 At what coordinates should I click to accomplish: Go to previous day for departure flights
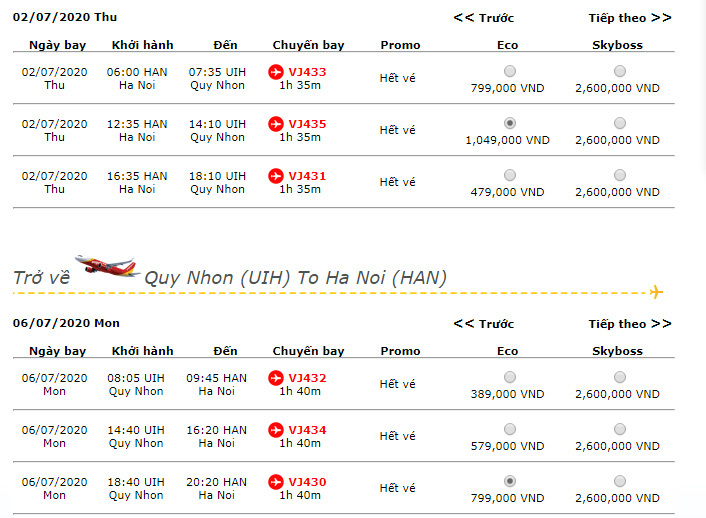483,17
